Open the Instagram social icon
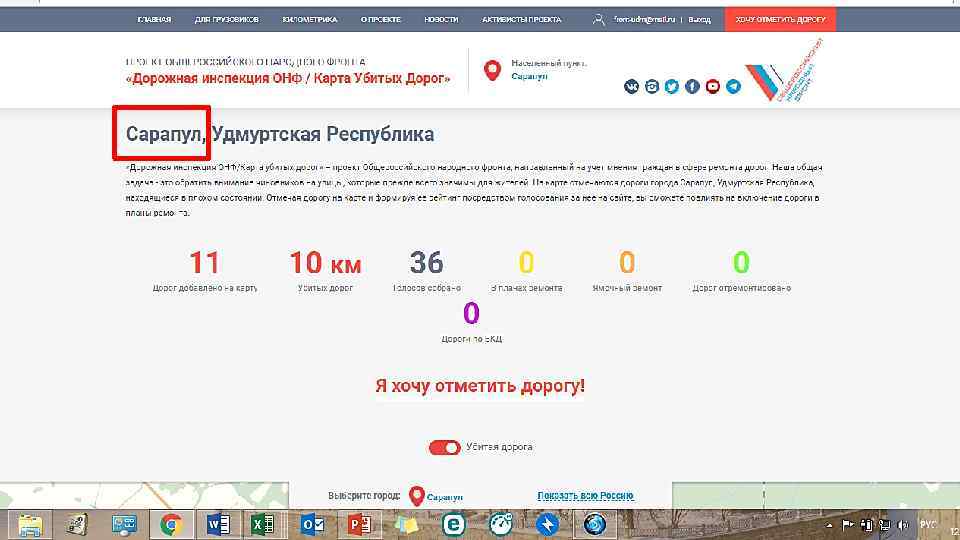 pos(652,86)
